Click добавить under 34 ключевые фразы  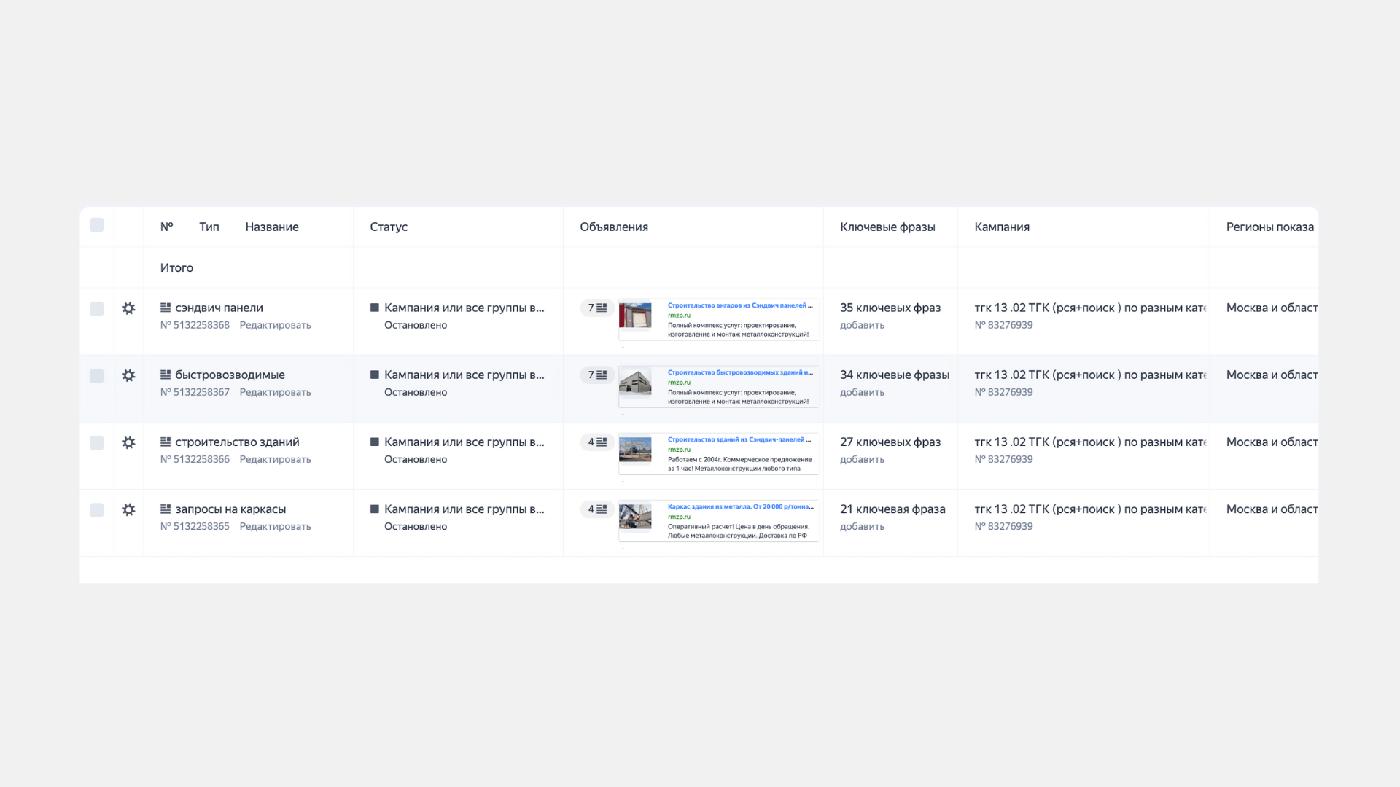click(862, 392)
